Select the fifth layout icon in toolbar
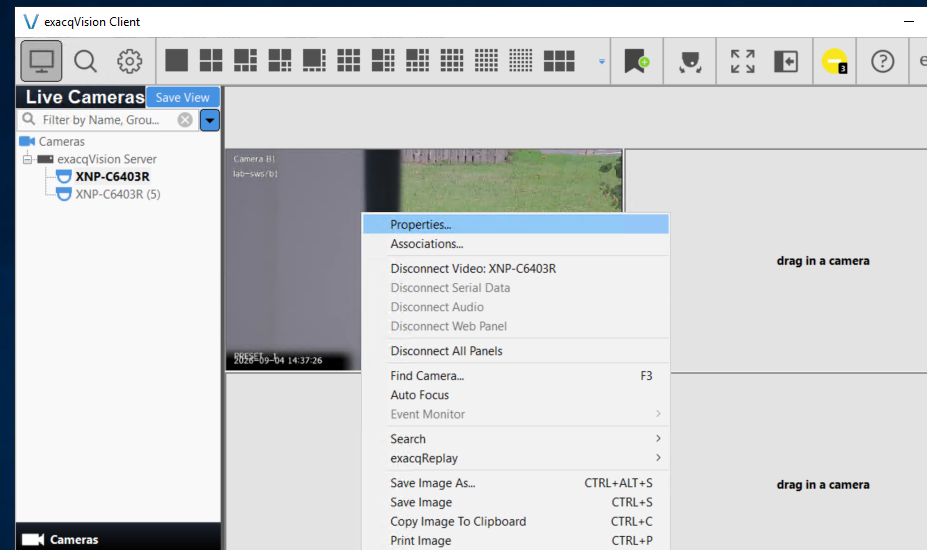The height and width of the screenshot is (550, 927). [x=314, y=60]
